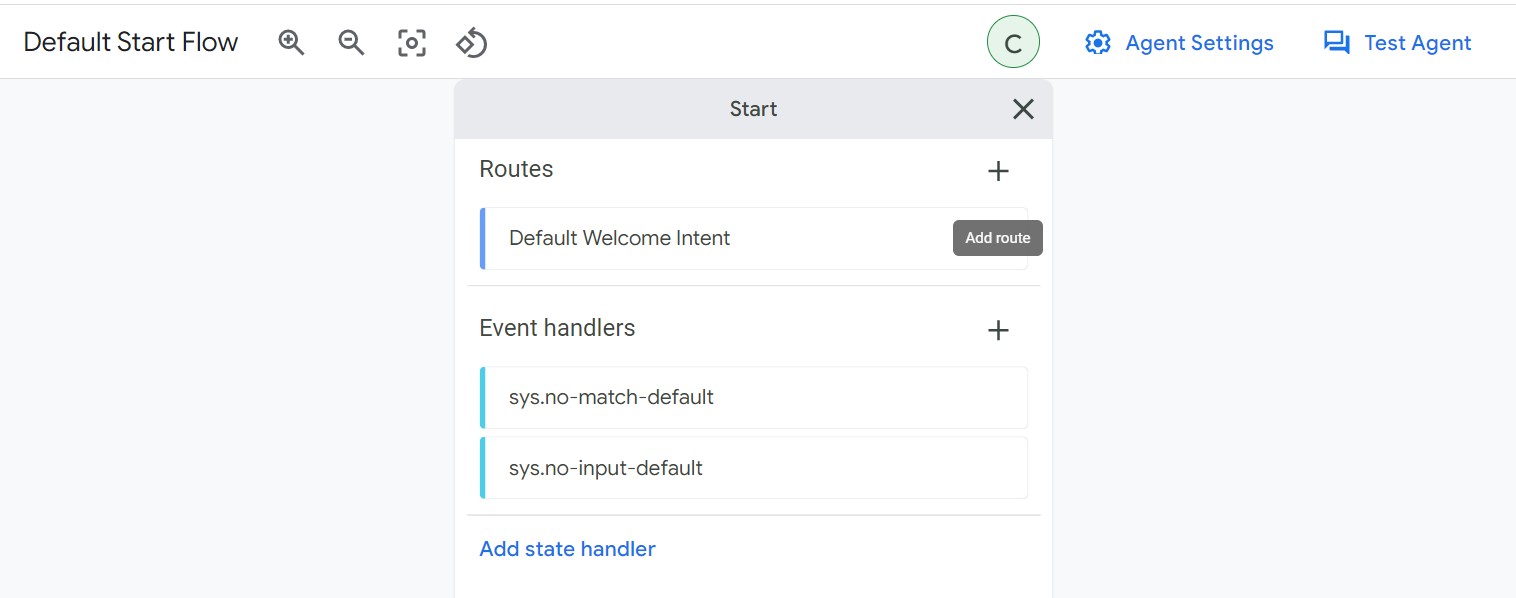Click the fit-to-screen focus icon
Image resolution: width=1516 pixels, height=598 pixels.
(411, 43)
